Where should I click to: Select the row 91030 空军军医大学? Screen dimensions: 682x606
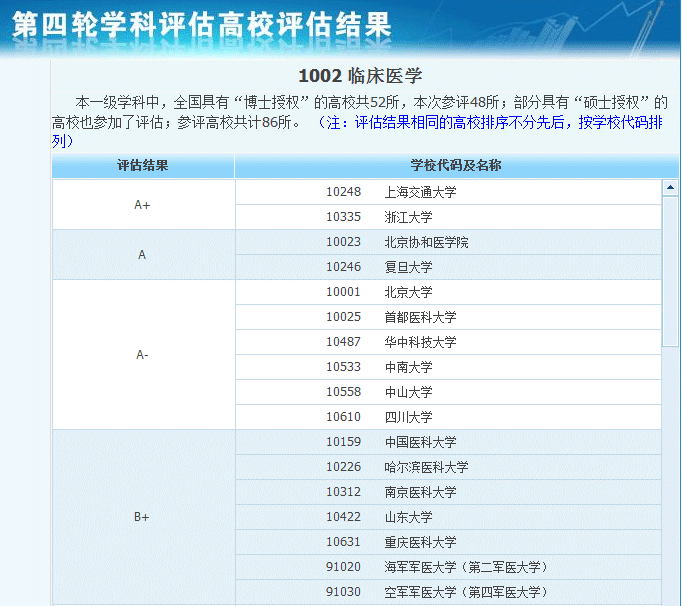pyautogui.click(x=448, y=592)
